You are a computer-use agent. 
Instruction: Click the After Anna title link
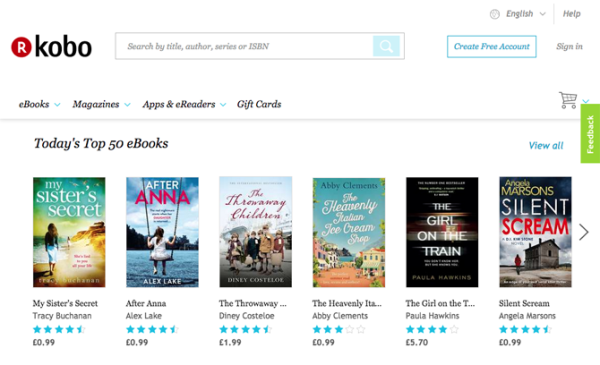[x=146, y=303]
